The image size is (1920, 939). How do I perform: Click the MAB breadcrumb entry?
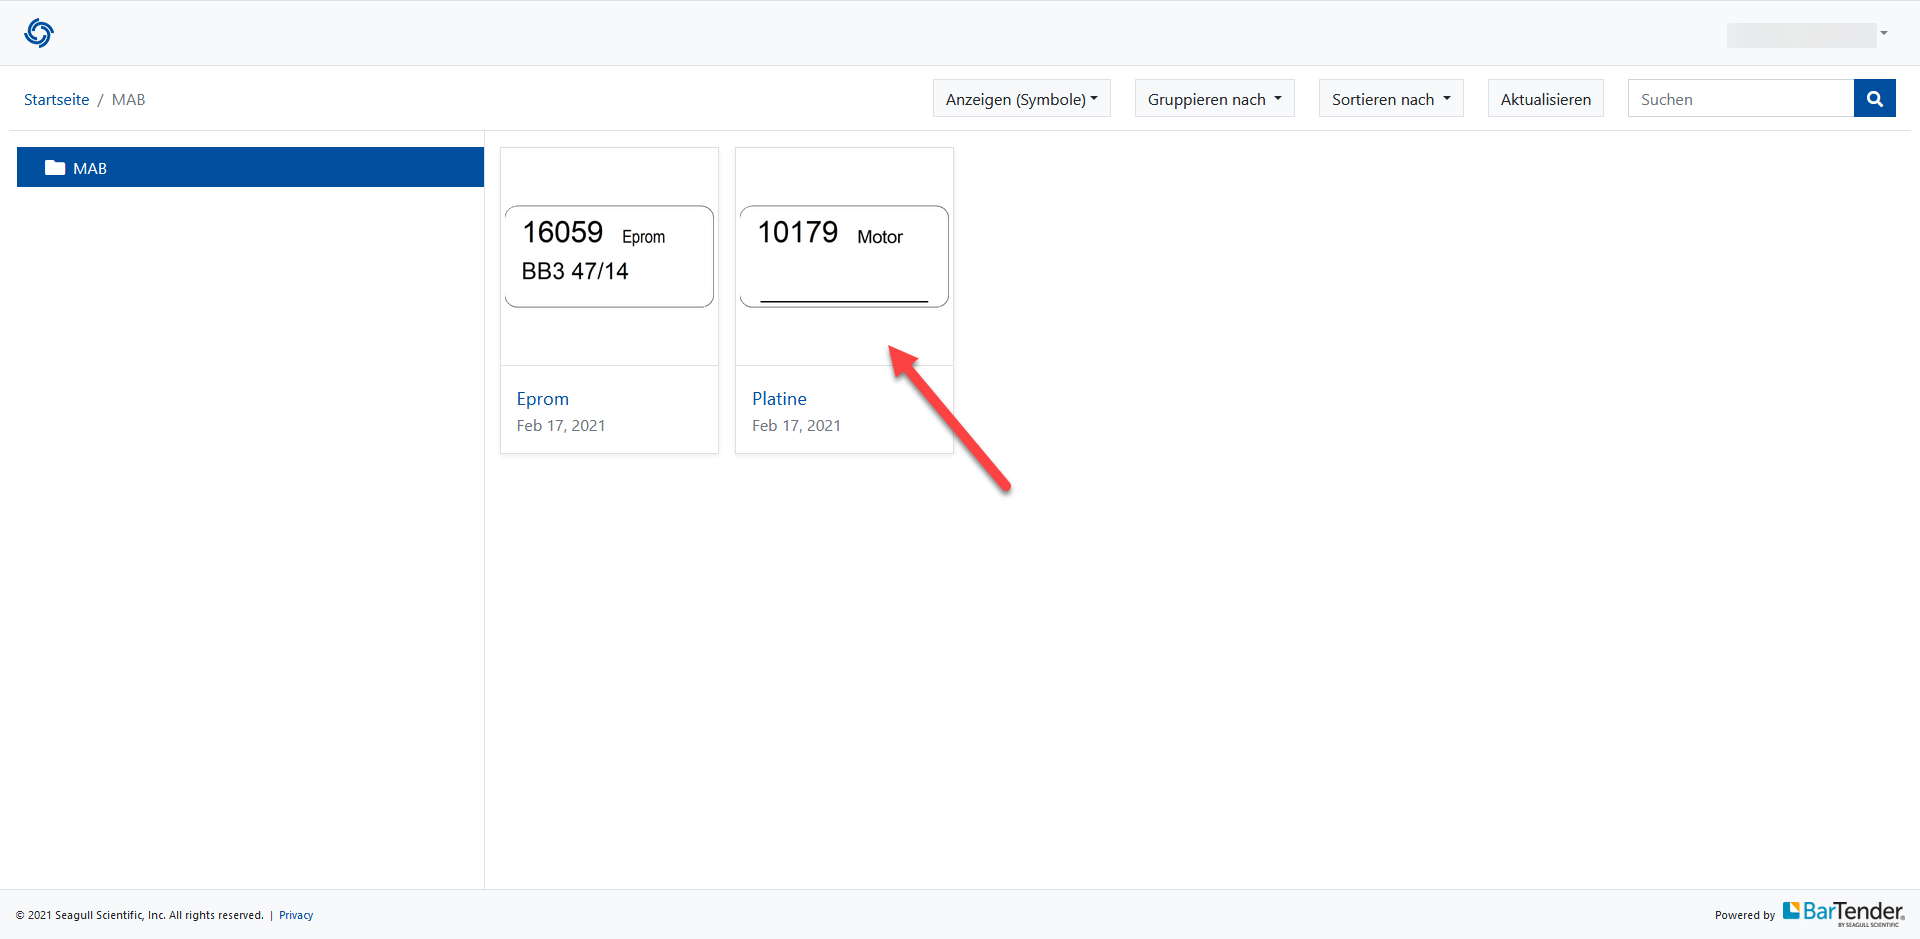[x=128, y=100]
